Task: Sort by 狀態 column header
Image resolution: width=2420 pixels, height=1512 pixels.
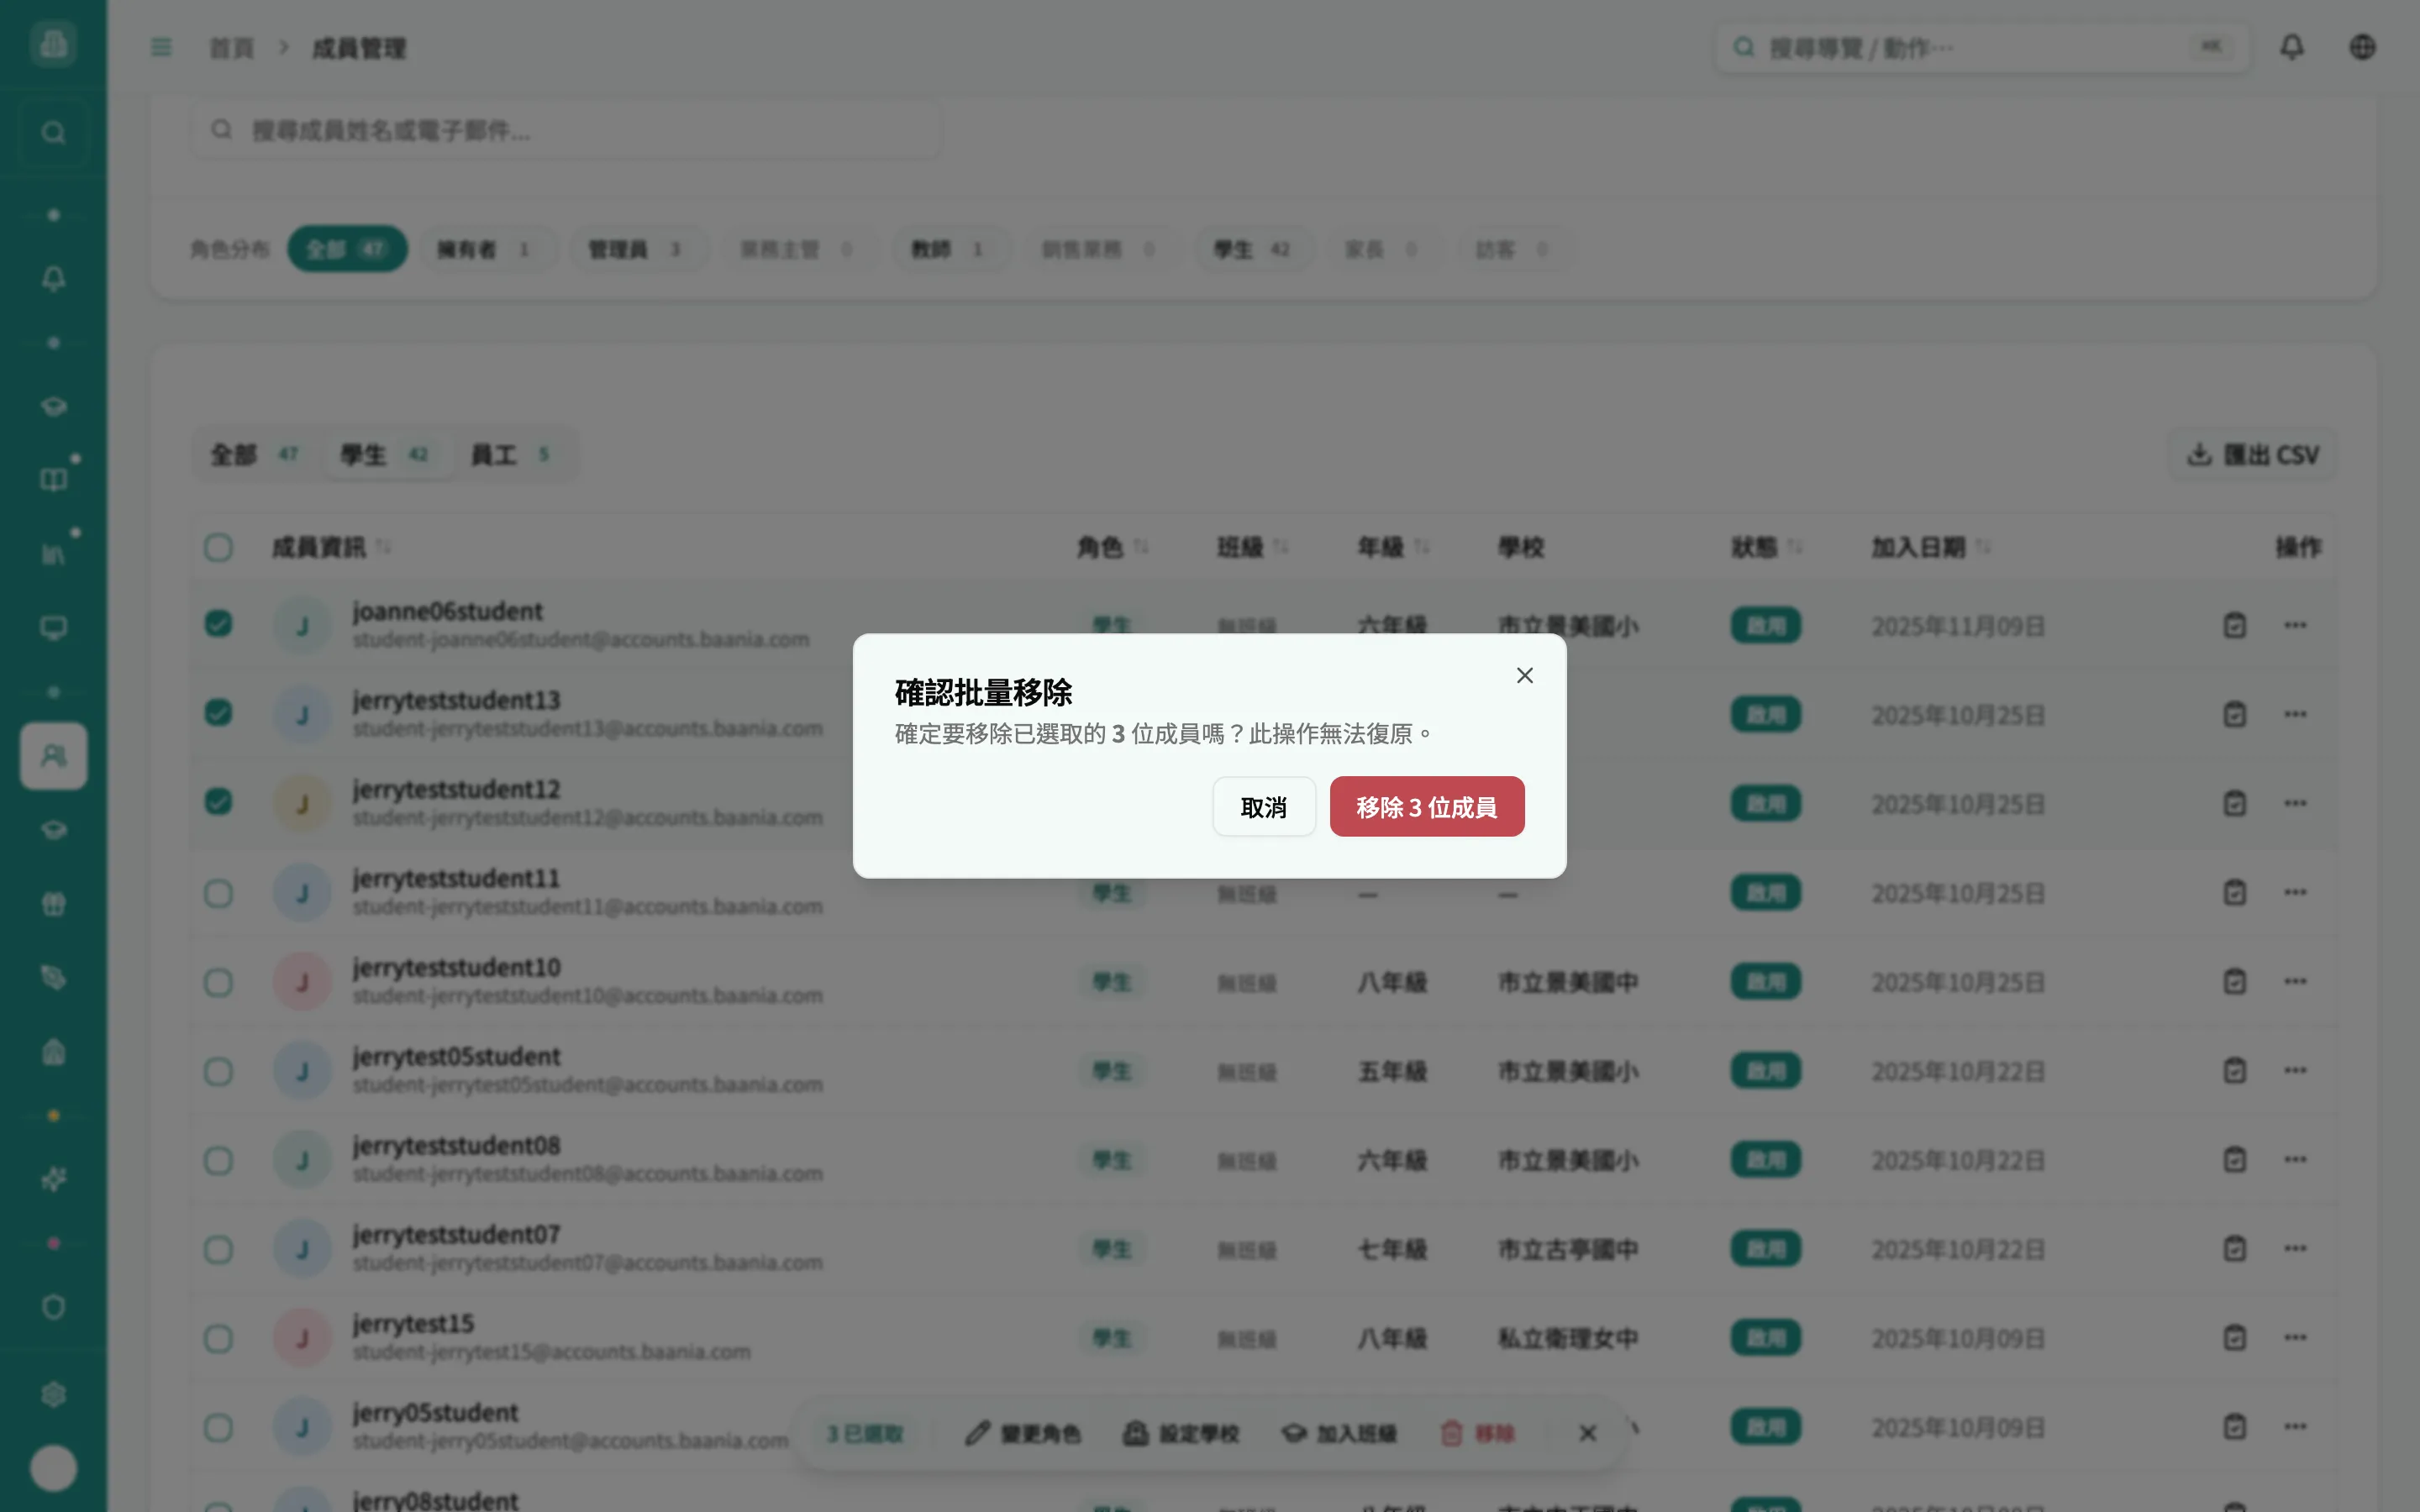Action: [1767, 548]
